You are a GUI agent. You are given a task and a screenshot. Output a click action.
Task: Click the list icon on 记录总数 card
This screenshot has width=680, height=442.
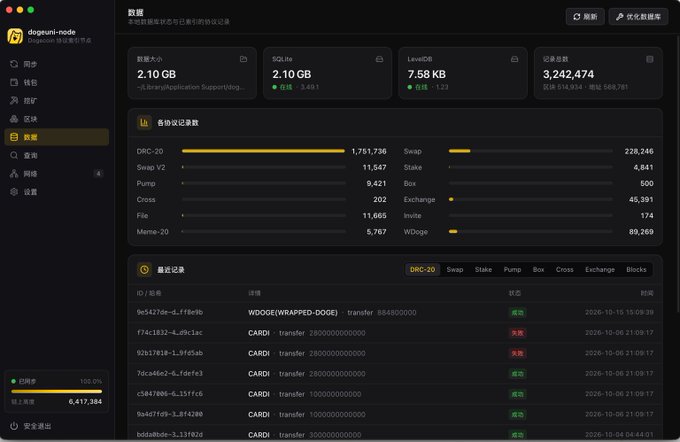click(650, 59)
